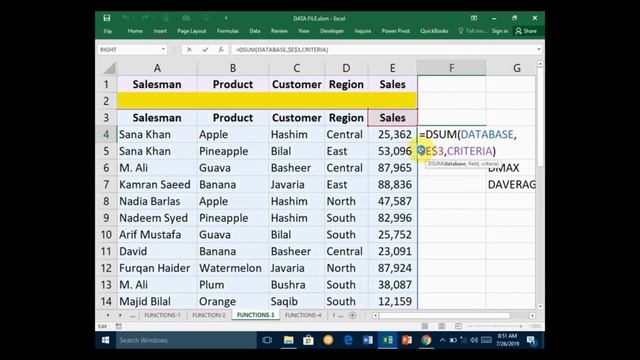The image size is (640, 360).
Task: Open the Power Pivot ribbon tab
Action: (x=396, y=31)
